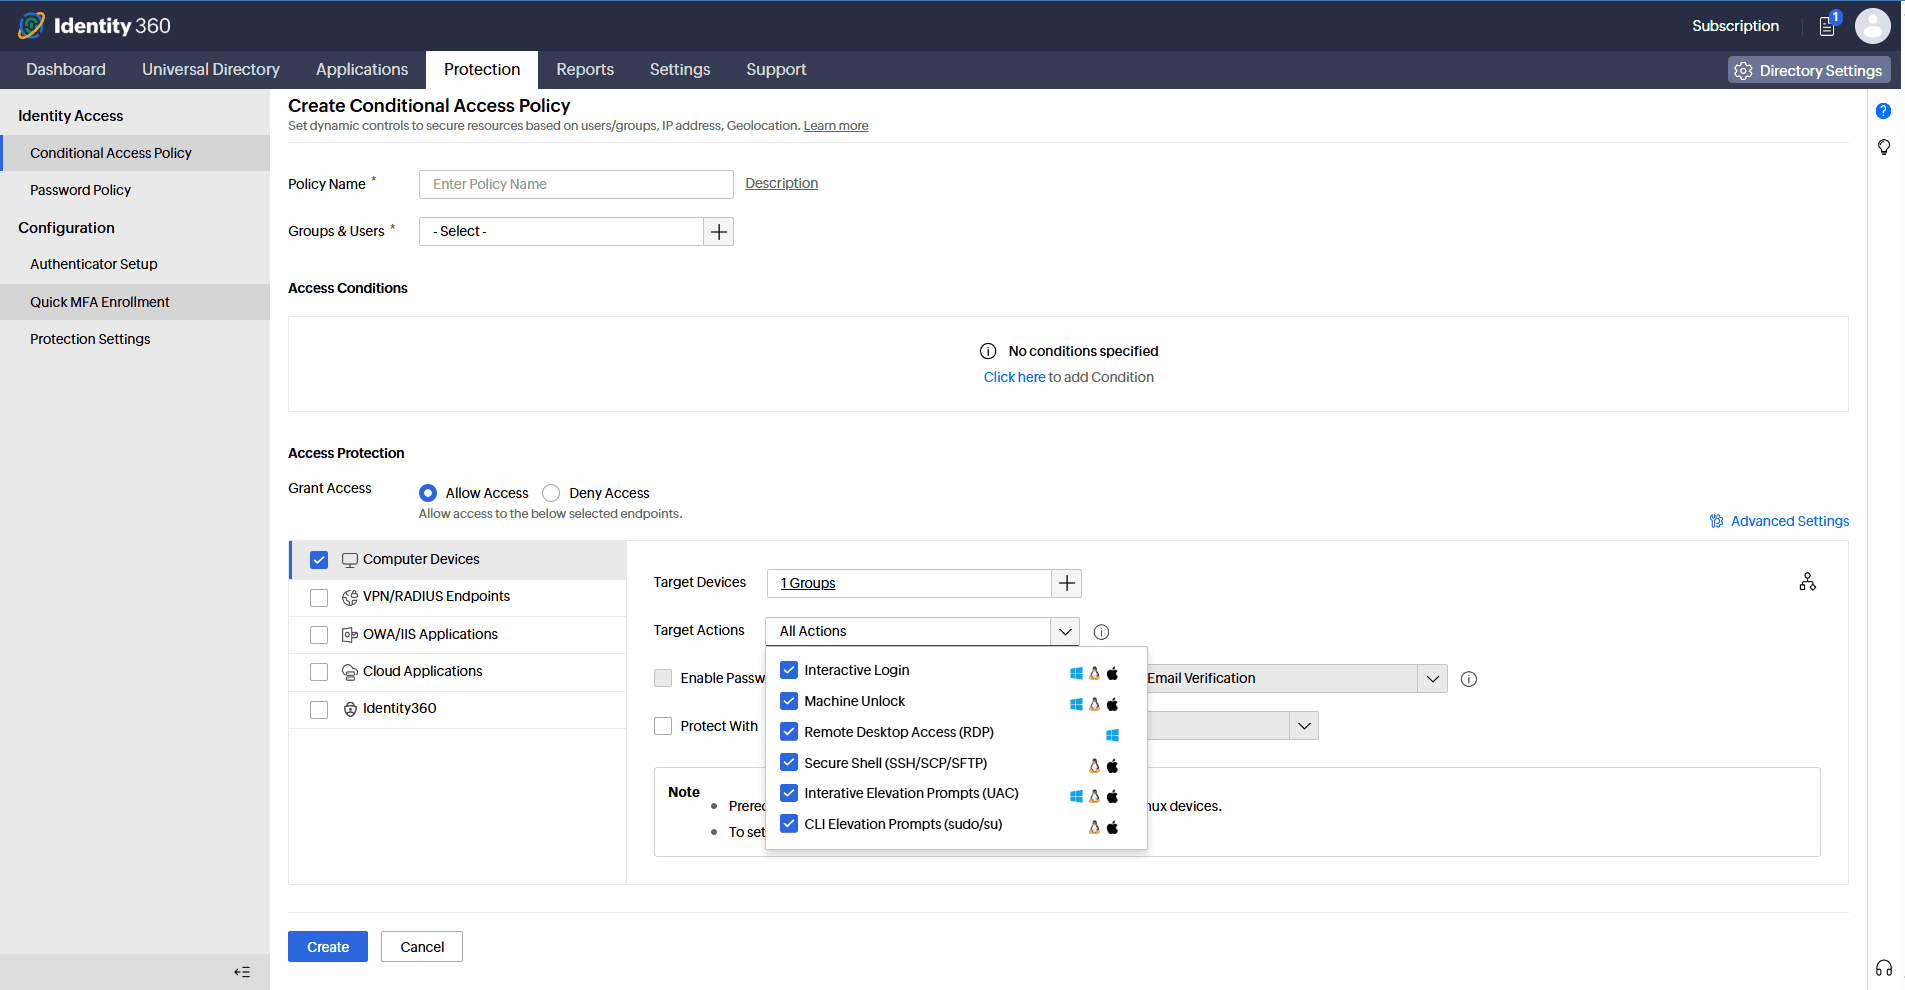Open Directory Settings button
Viewport: 1905px width, 990px height.
1809,70
